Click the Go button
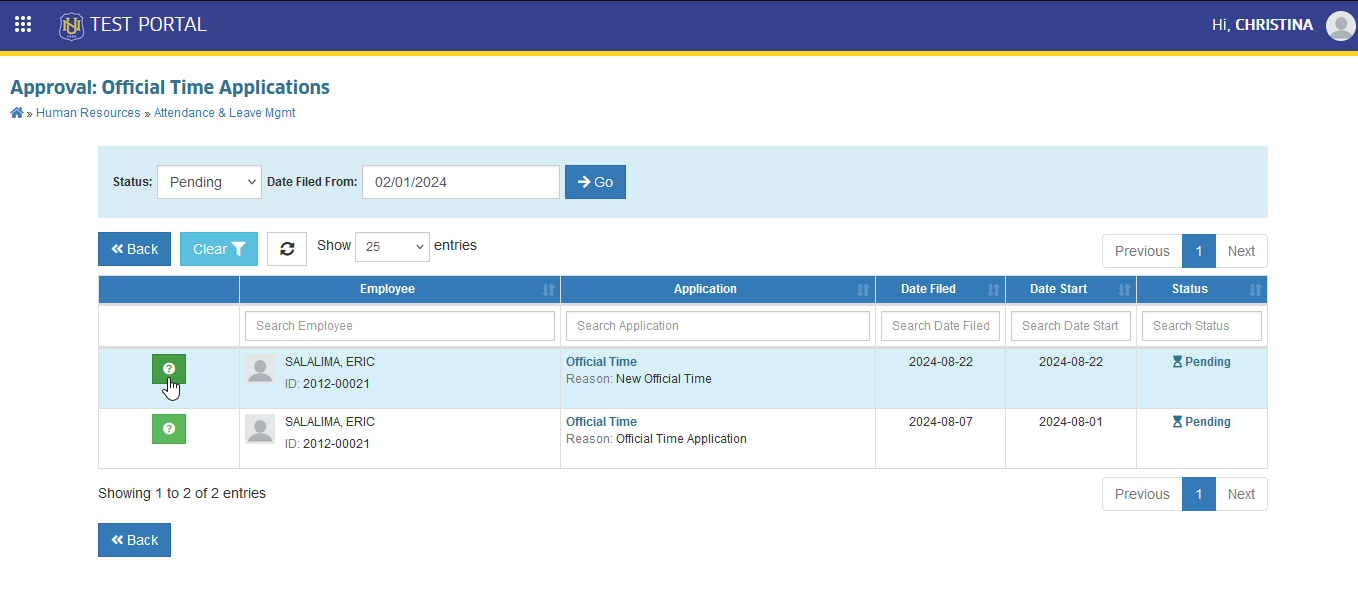1358x600 pixels. [x=595, y=182]
